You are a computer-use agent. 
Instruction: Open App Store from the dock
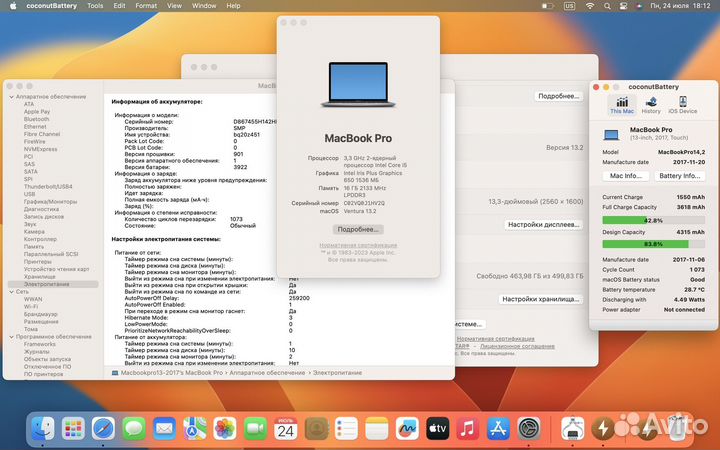498,429
